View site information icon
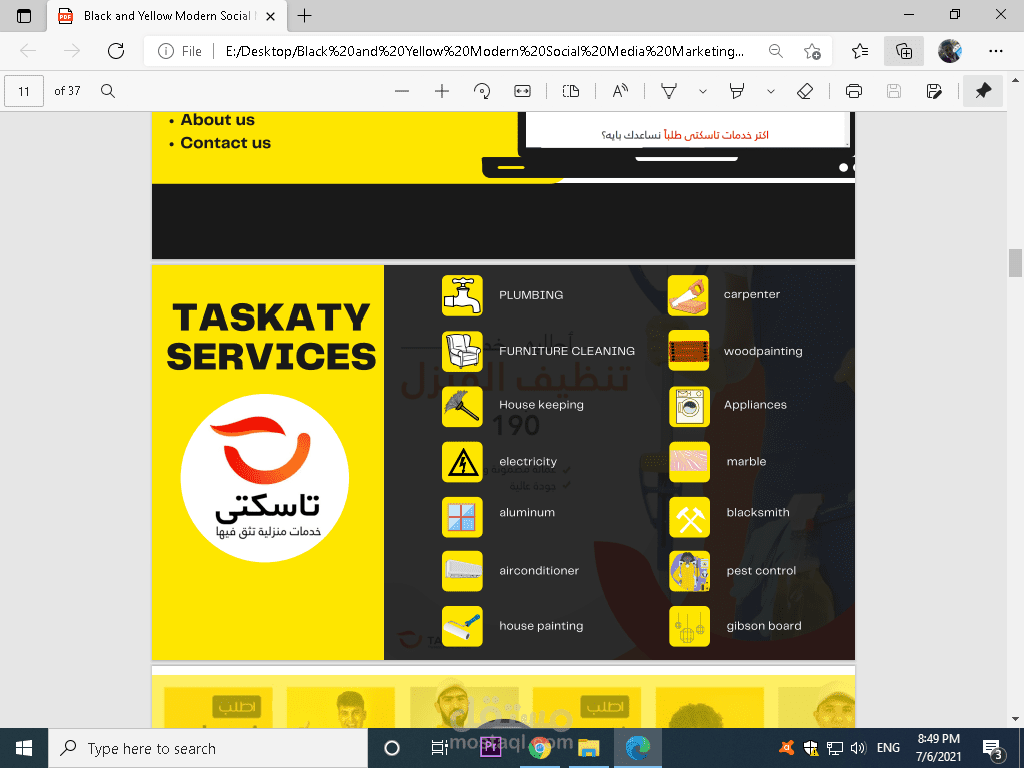This screenshot has height=768, width=1024. [166, 51]
